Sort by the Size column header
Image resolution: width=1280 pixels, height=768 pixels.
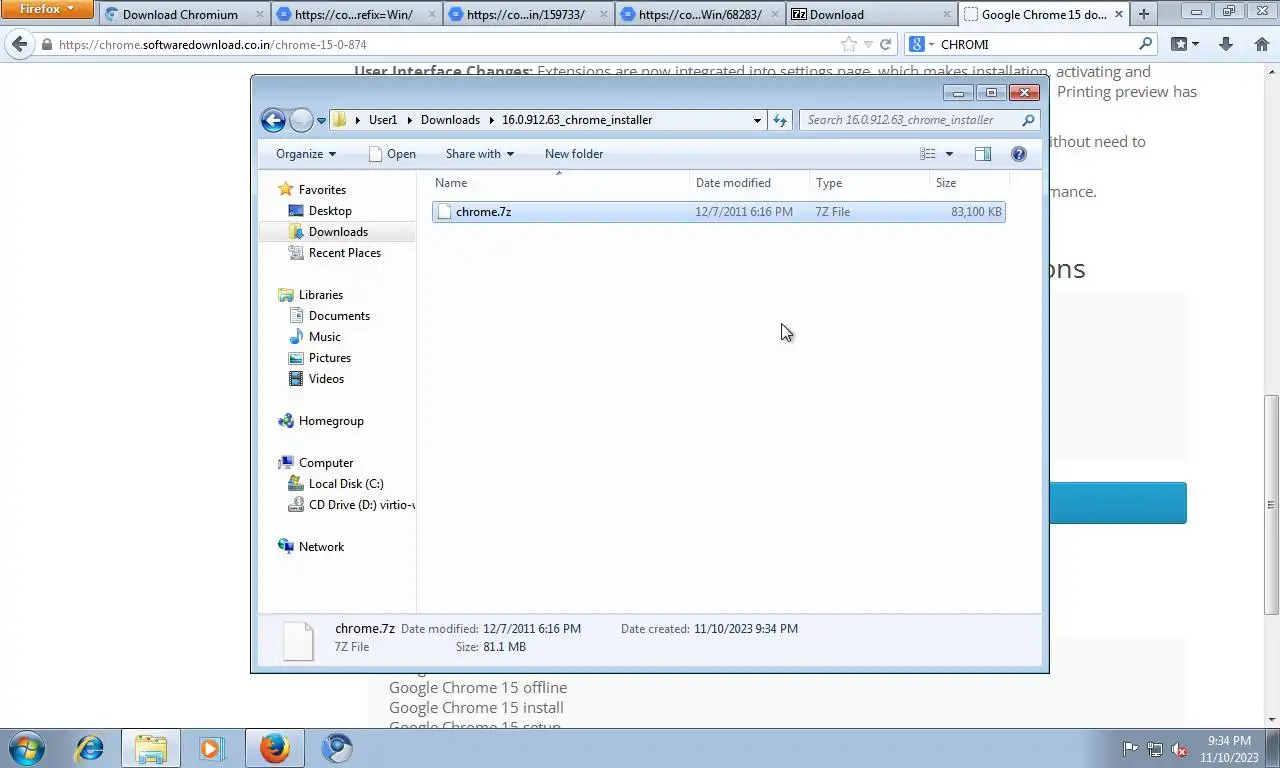pyautogui.click(x=969, y=183)
